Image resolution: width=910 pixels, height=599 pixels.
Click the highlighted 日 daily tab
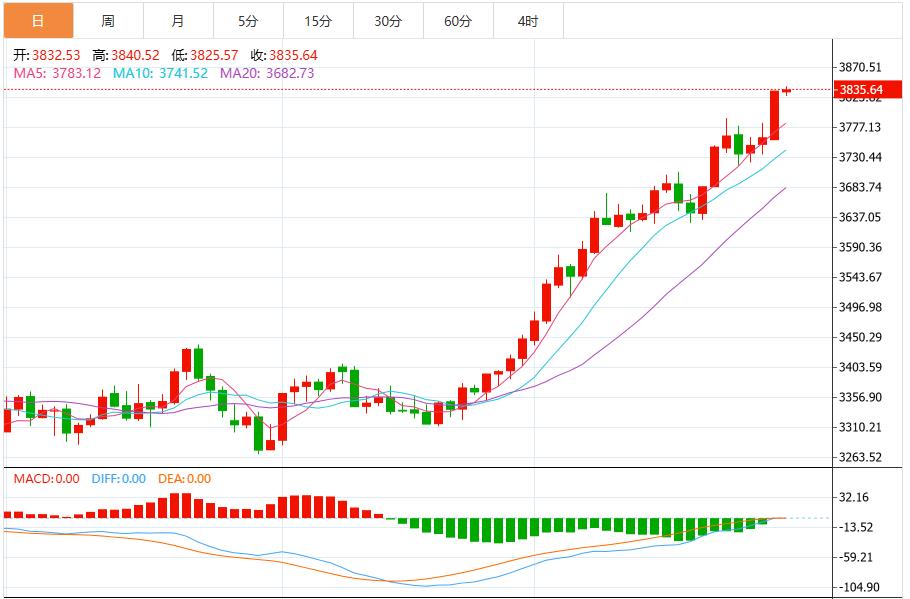coord(36,18)
